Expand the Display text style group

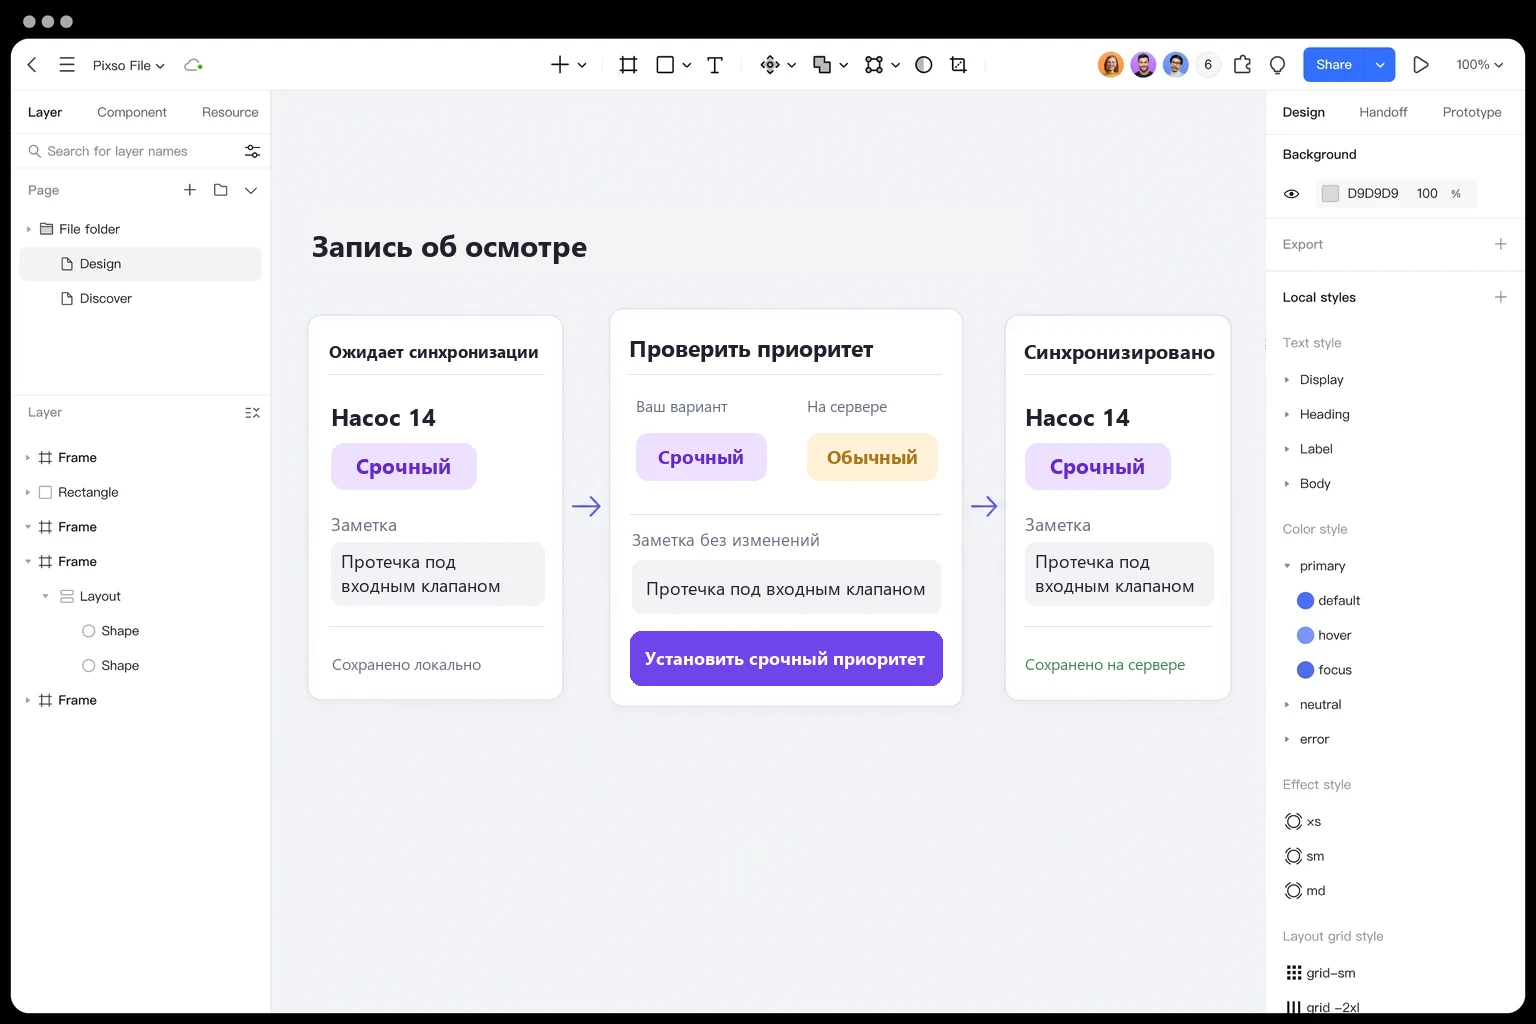[1287, 380]
